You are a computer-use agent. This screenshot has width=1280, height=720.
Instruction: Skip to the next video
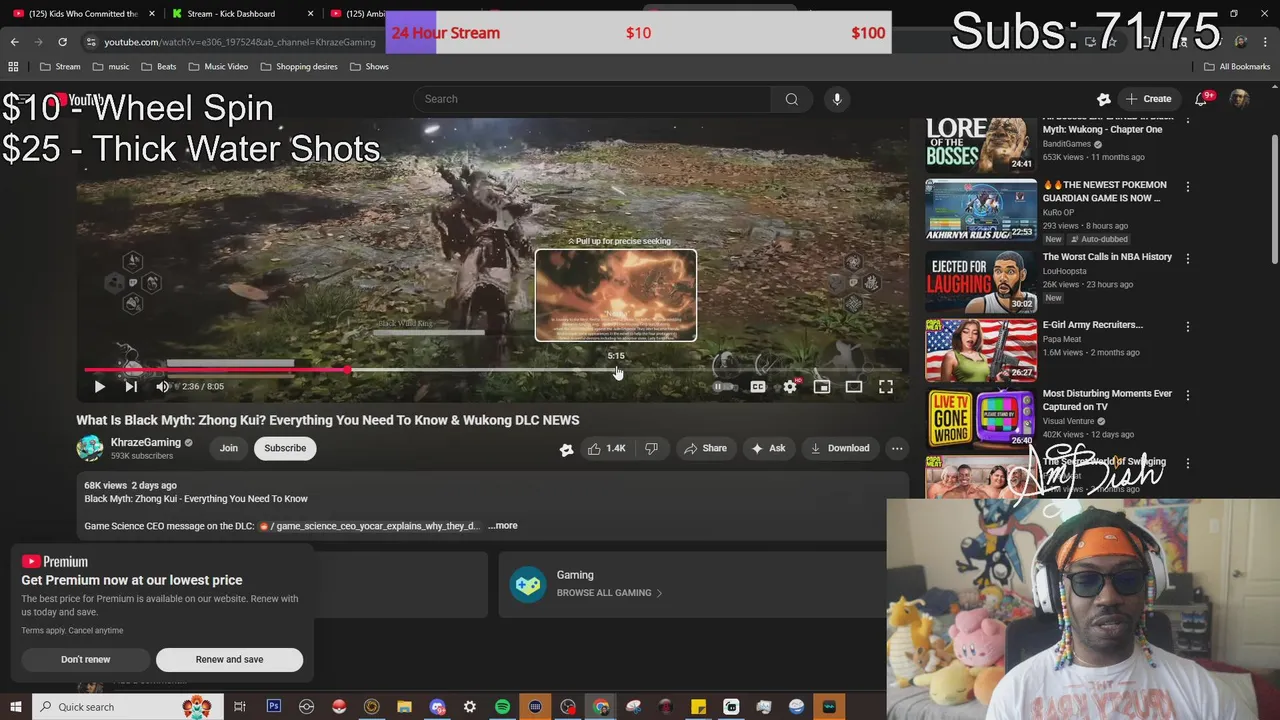pyautogui.click(x=131, y=387)
